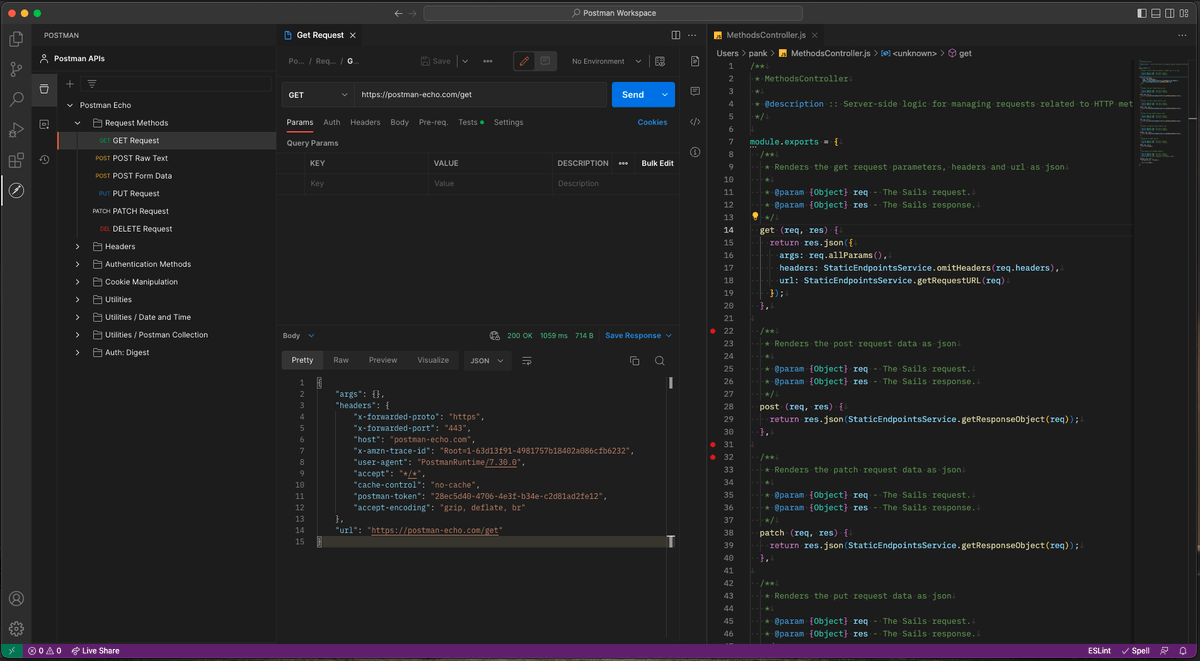Switch request to comment mode icon
The width and height of the screenshot is (1200, 661).
coord(545,61)
